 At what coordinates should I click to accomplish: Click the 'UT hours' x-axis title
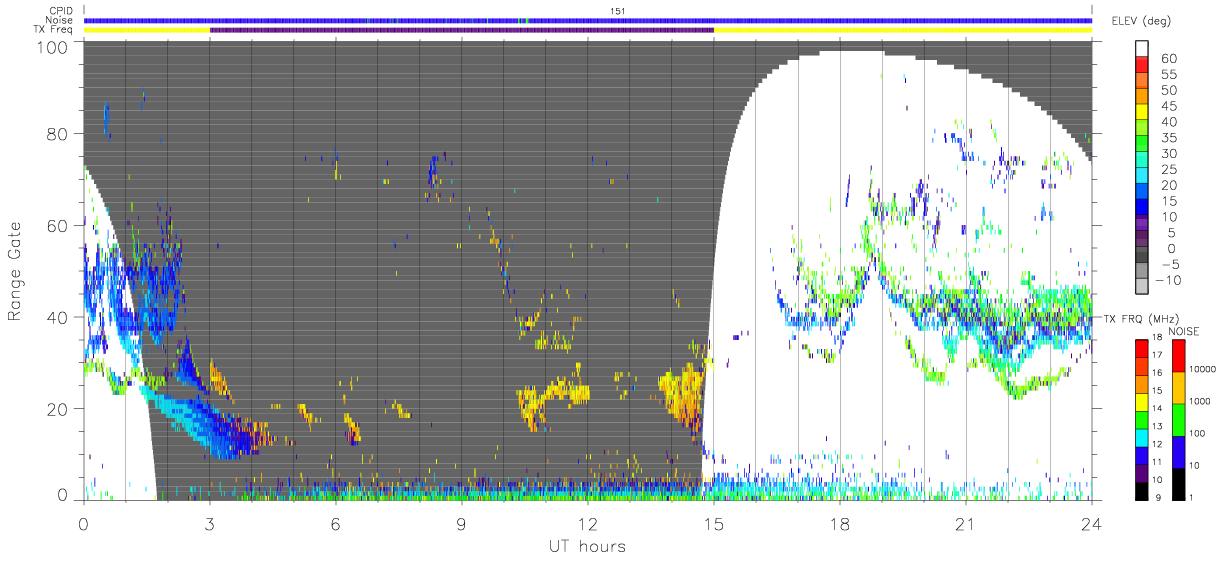587,546
